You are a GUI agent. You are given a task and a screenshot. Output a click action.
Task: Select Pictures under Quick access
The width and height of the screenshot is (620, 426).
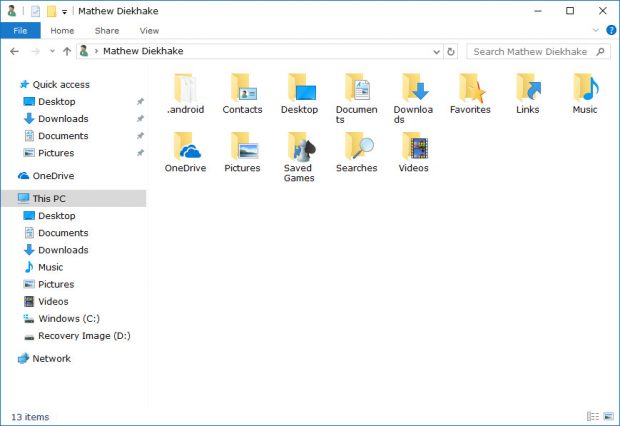coord(56,153)
